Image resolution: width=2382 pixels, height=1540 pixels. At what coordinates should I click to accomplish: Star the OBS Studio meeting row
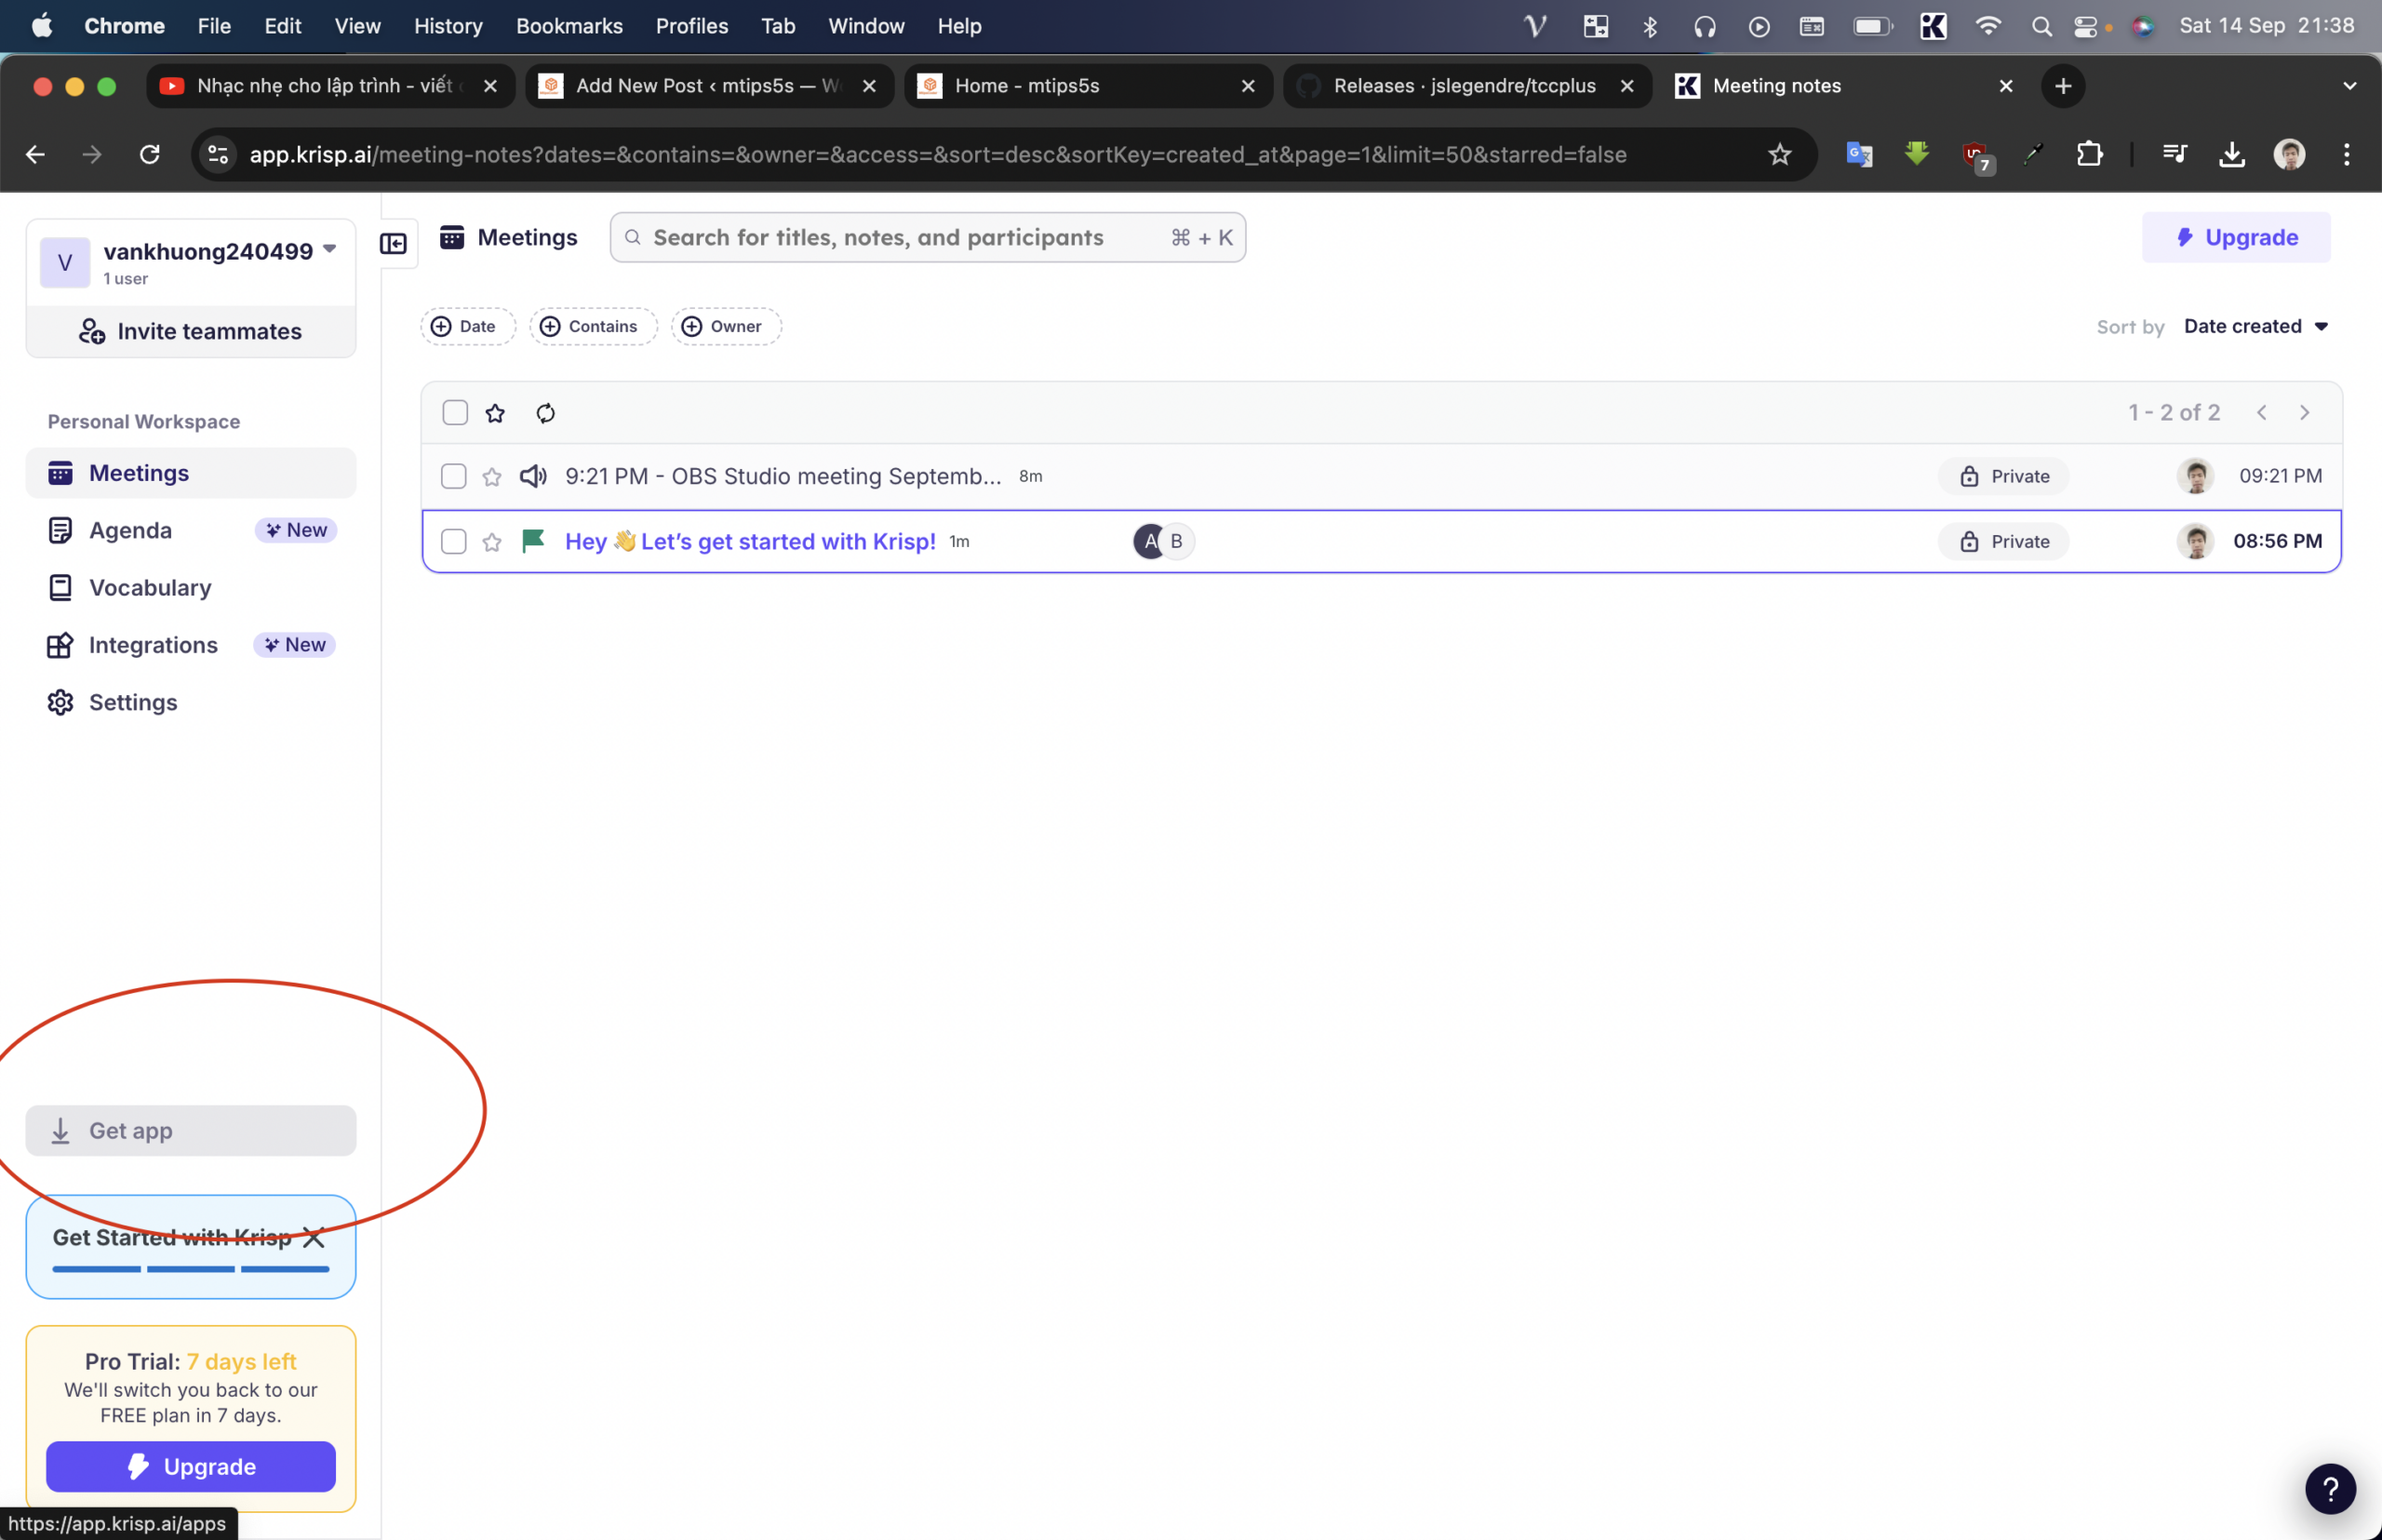click(492, 477)
